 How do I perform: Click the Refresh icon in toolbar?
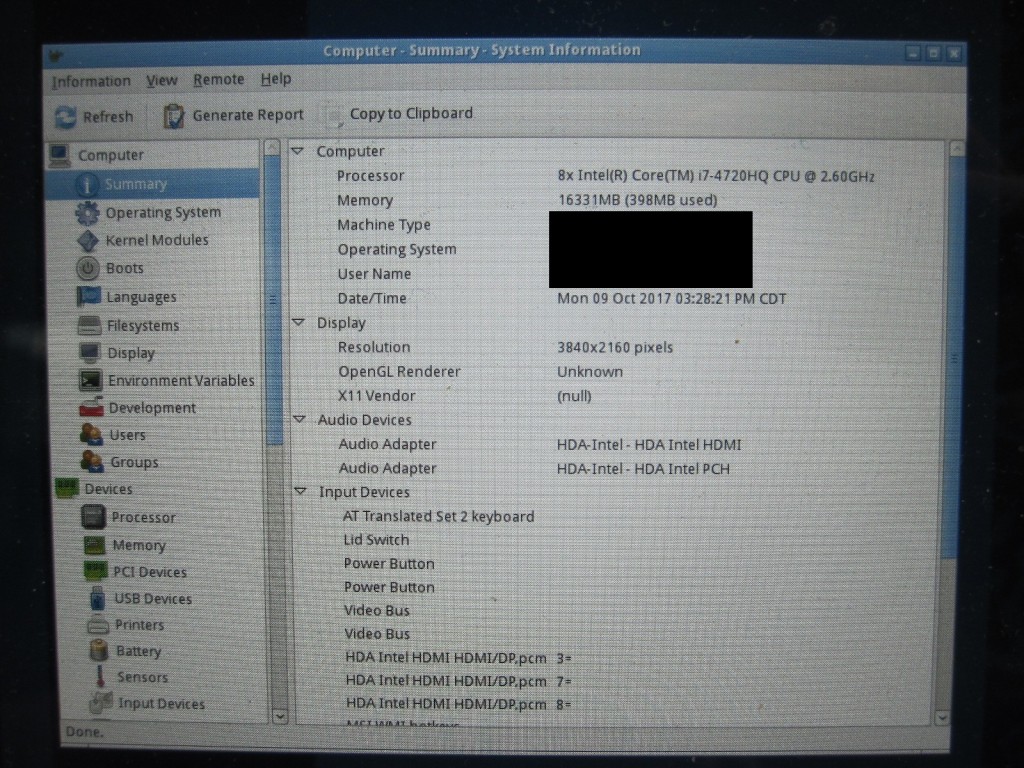pyautogui.click(x=65, y=117)
